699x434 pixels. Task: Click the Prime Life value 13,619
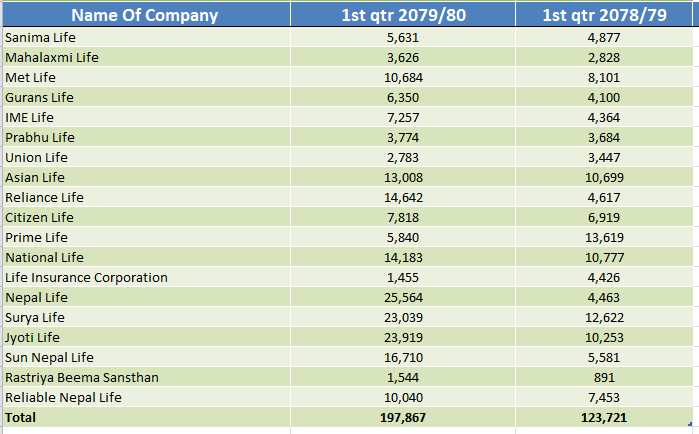tap(604, 237)
